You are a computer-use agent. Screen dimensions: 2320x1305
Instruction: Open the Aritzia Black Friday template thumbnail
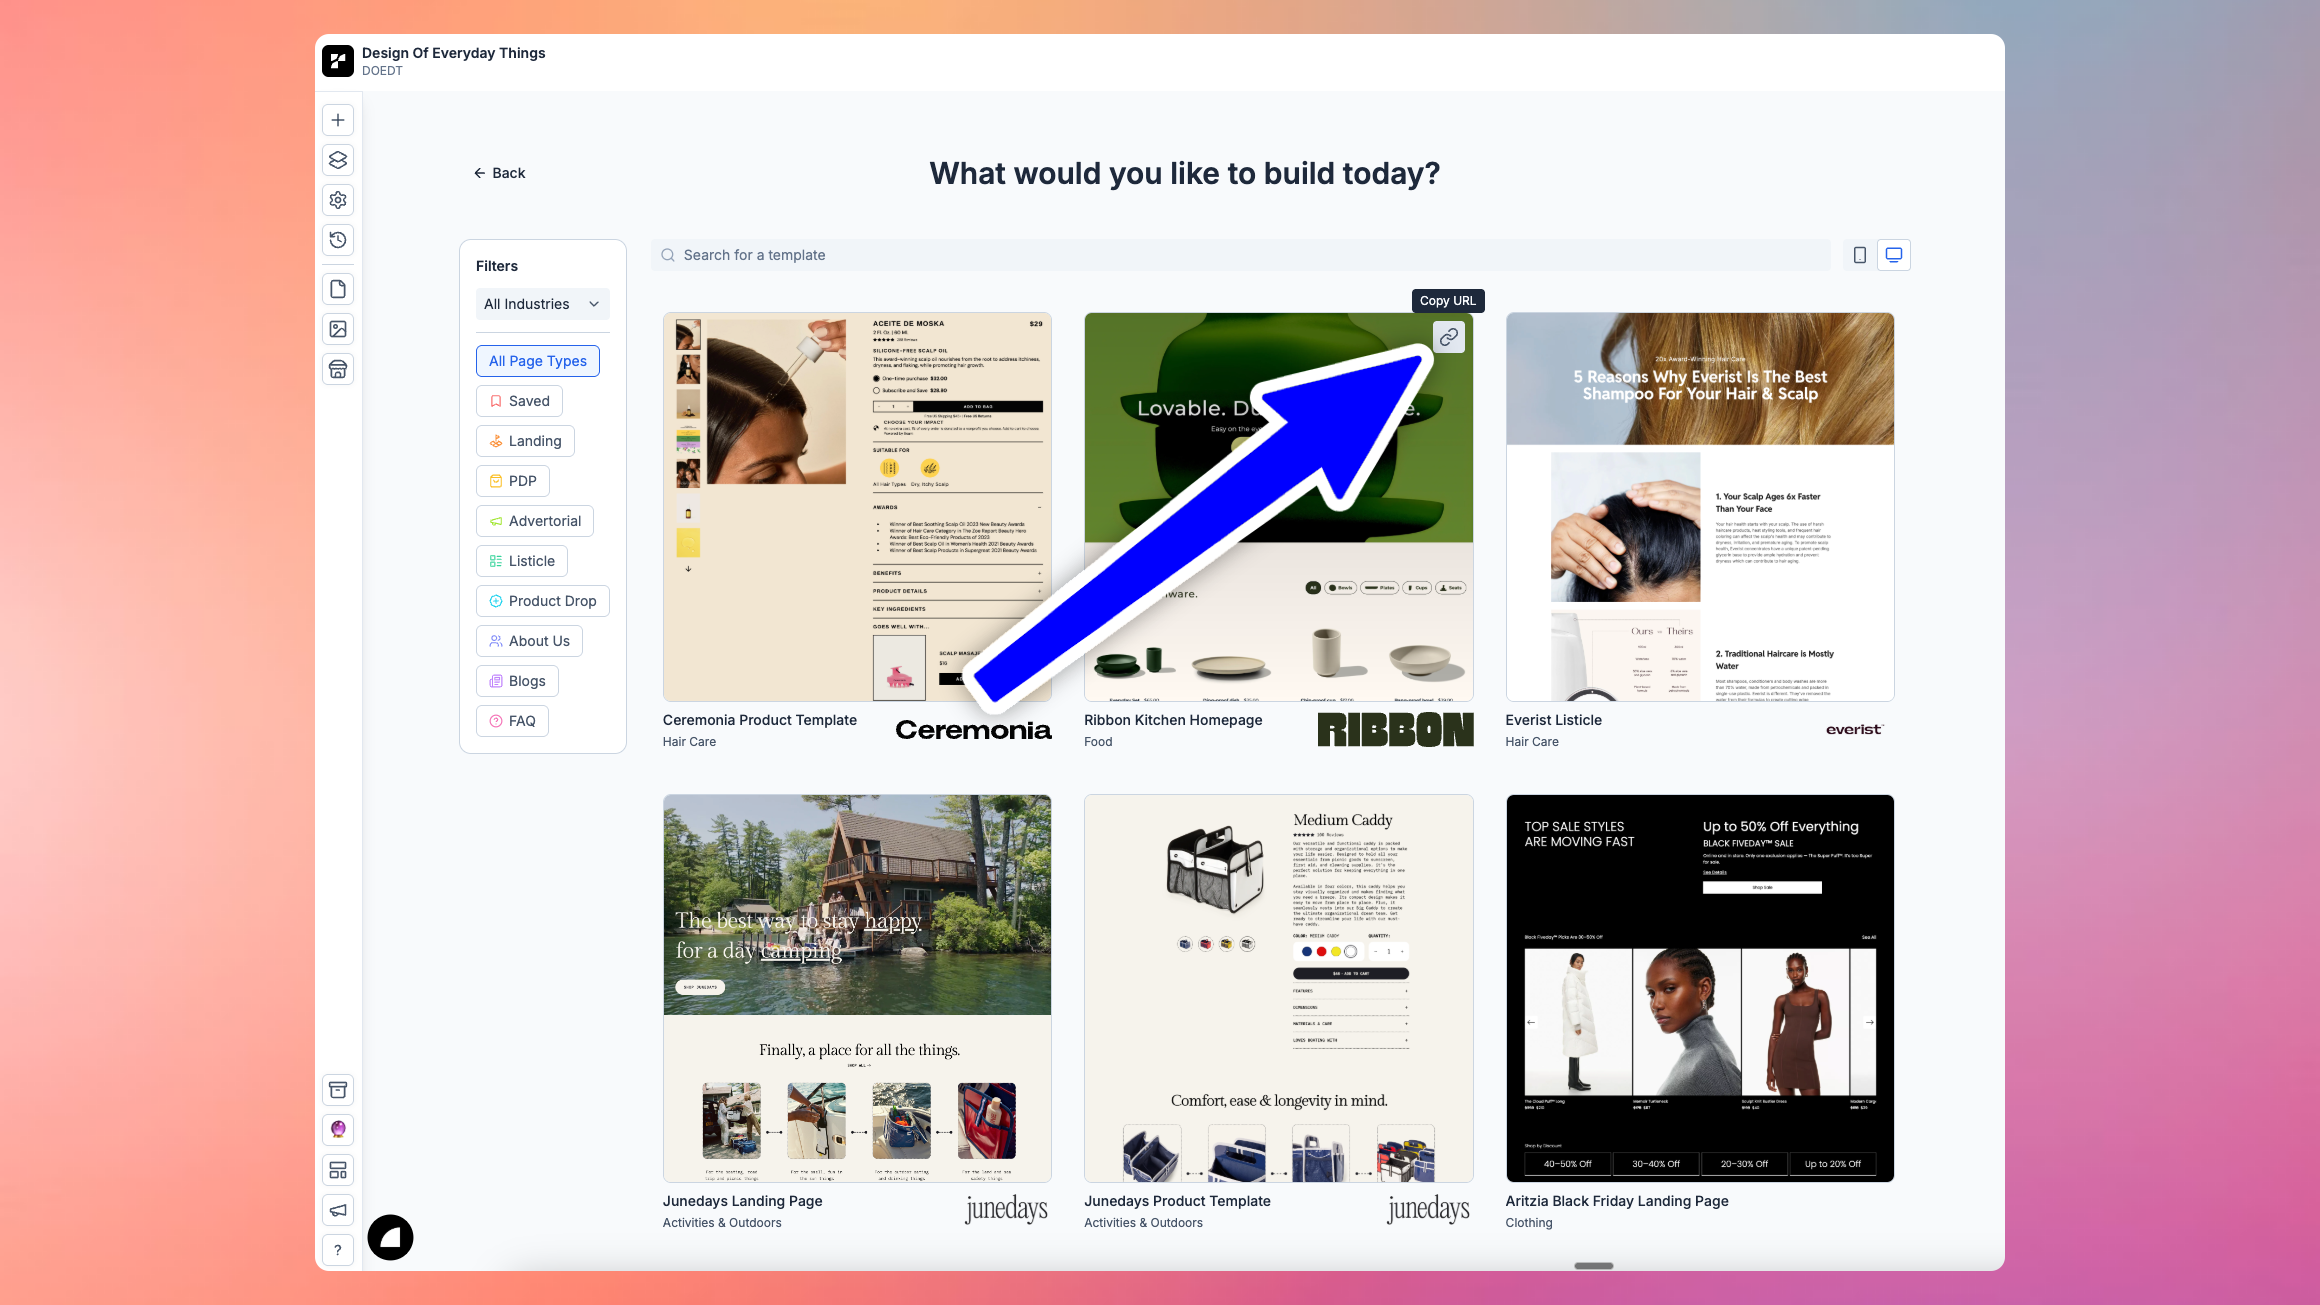[x=1699, y=988]
